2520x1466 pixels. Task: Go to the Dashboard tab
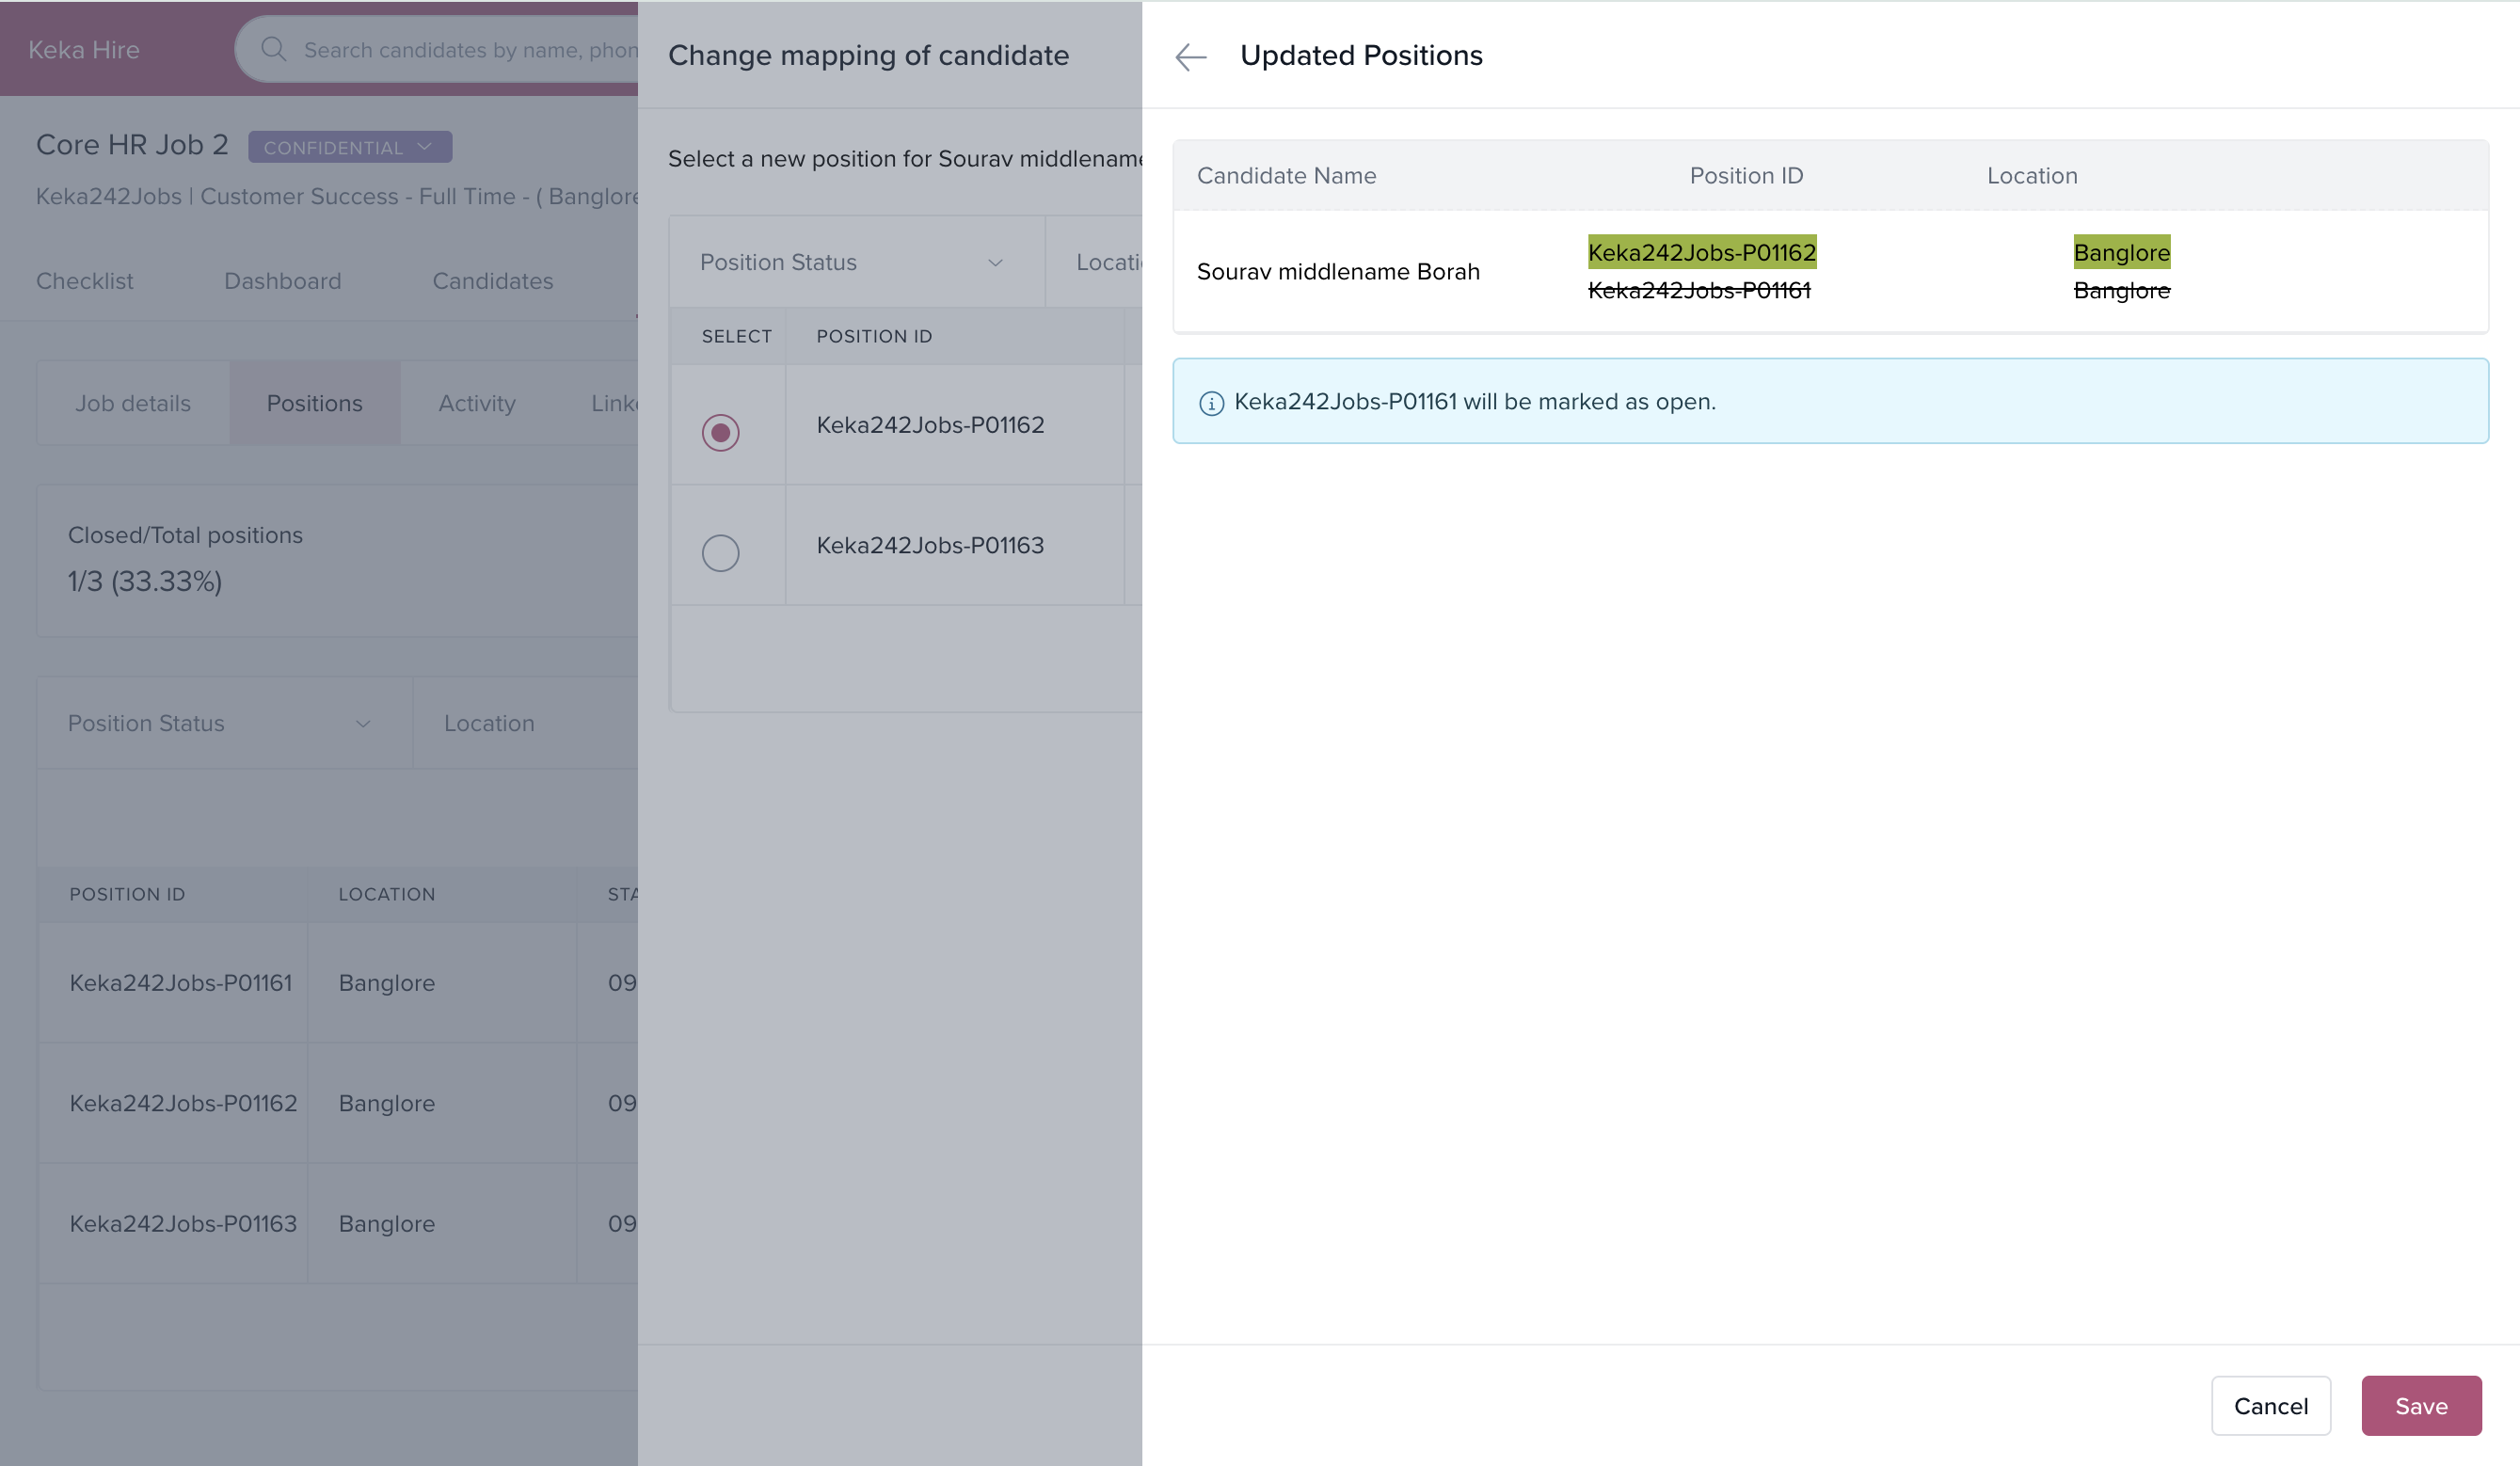(282, 281)
